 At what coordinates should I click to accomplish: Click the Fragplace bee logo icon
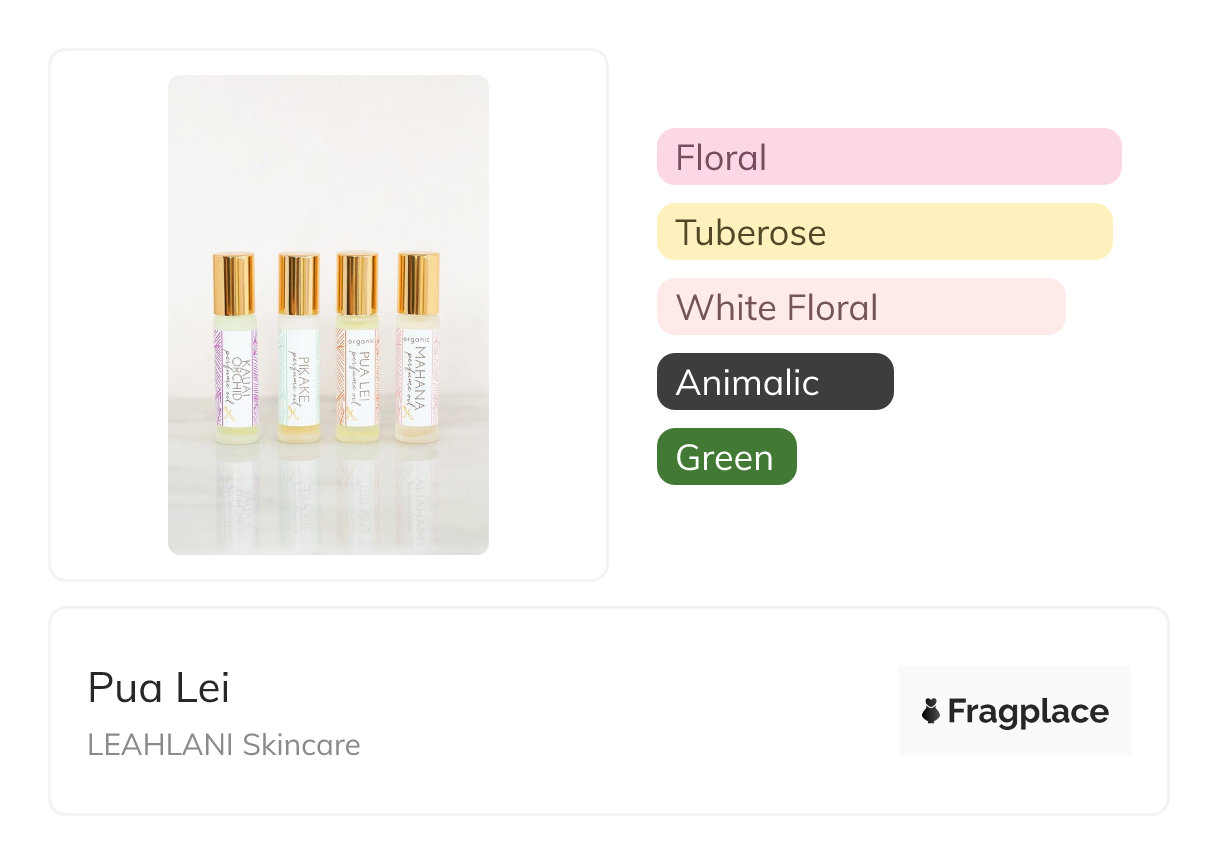click(931, 711)
